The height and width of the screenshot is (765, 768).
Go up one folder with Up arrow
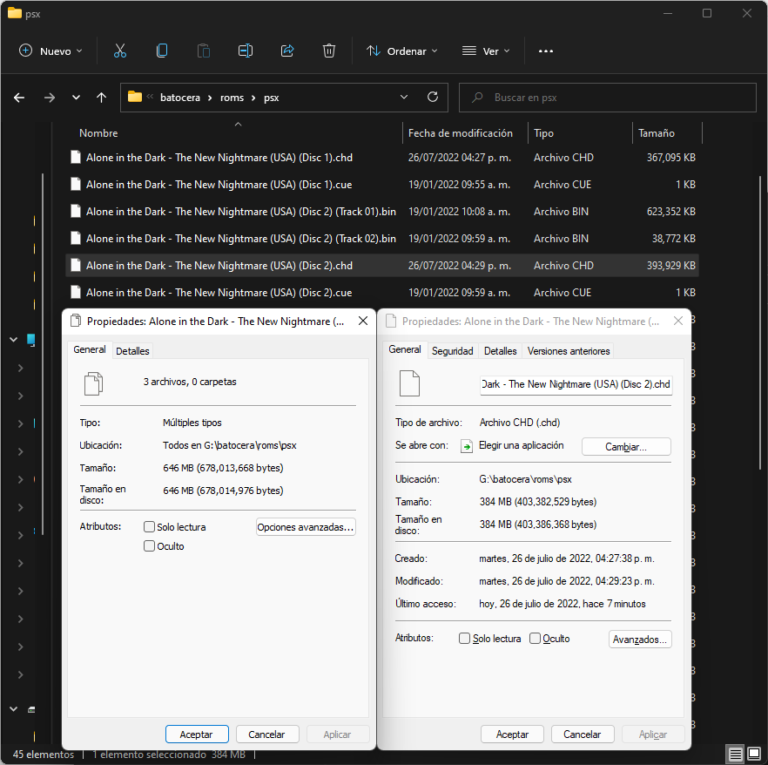click(101, 98)
